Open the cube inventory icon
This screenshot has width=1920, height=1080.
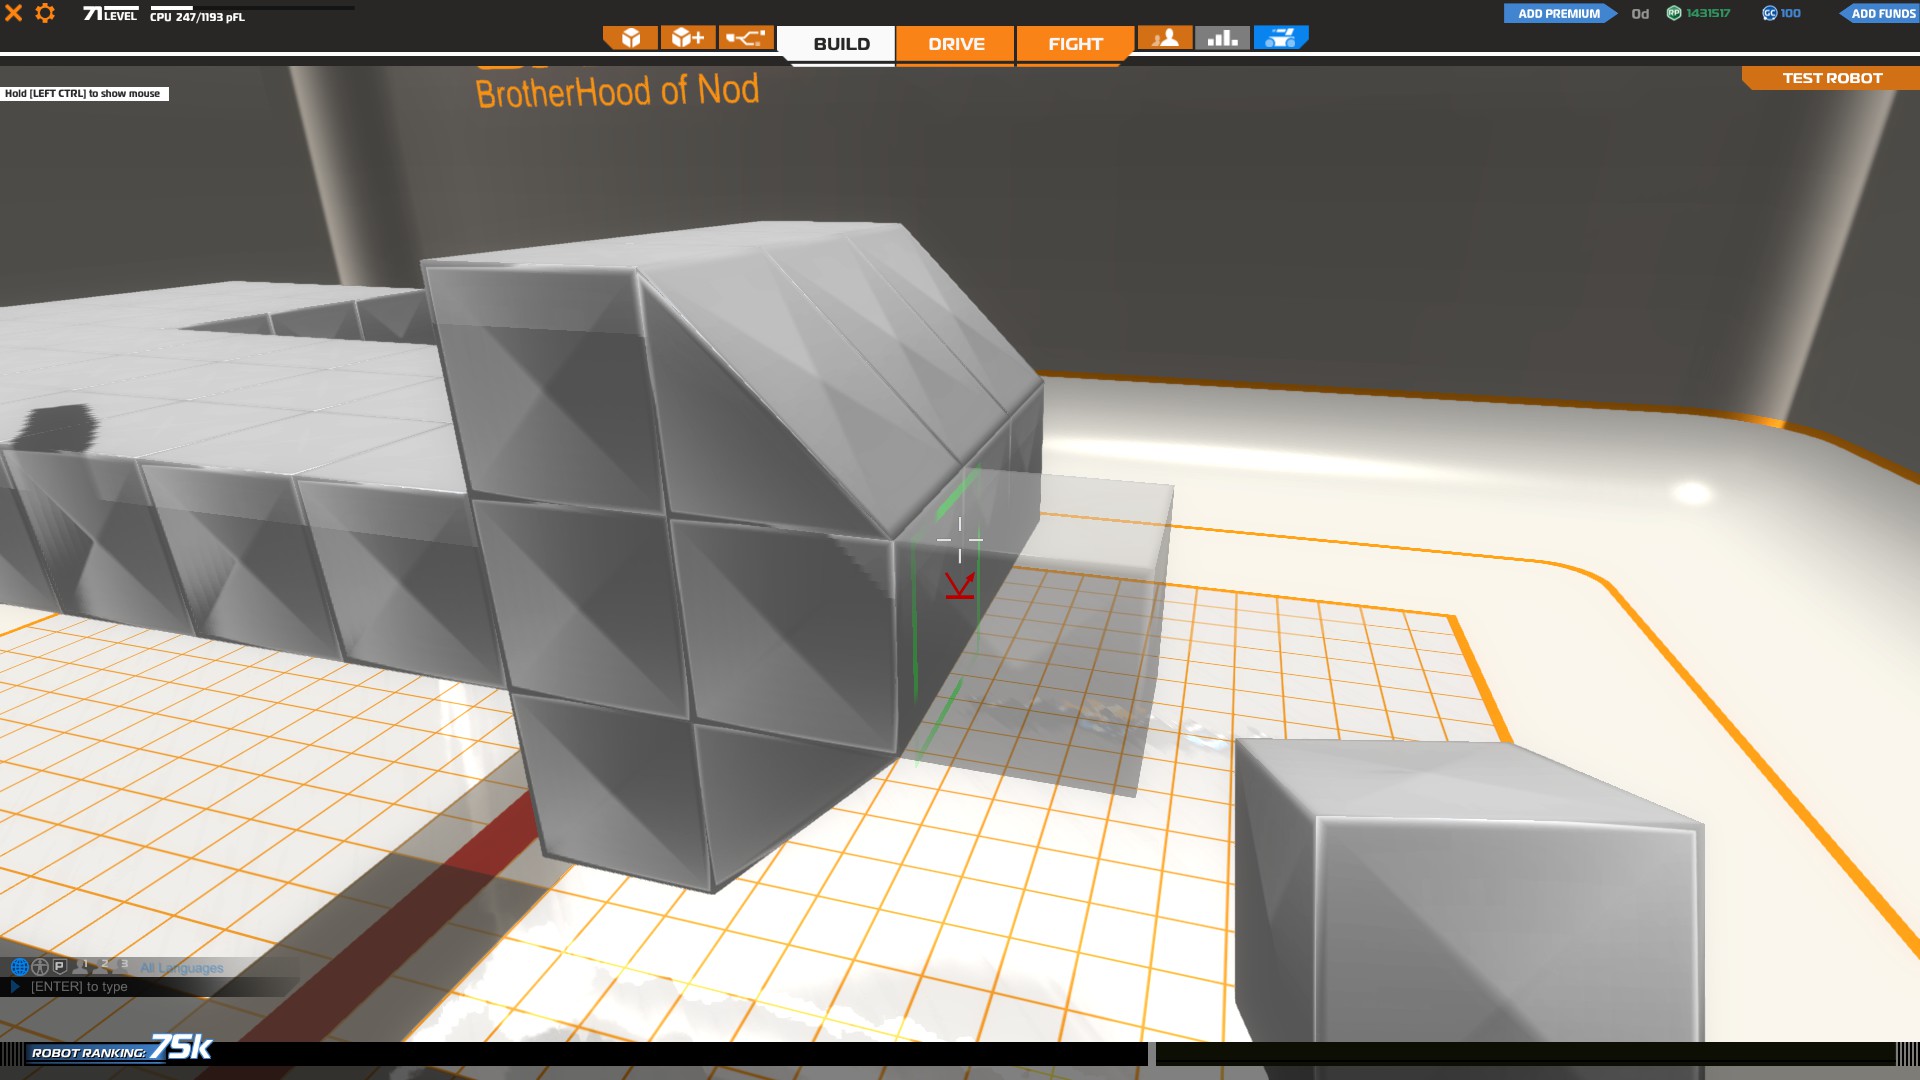[x=630, y=38]
